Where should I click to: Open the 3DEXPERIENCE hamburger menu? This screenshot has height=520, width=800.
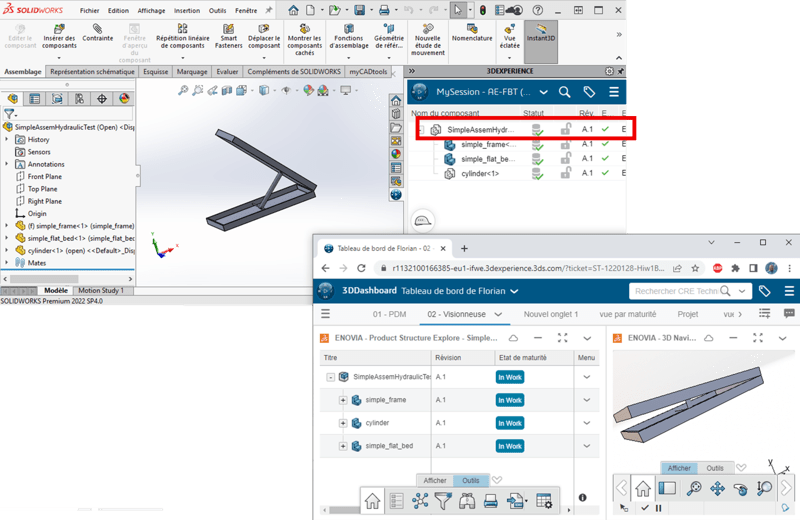coord(614,92)
